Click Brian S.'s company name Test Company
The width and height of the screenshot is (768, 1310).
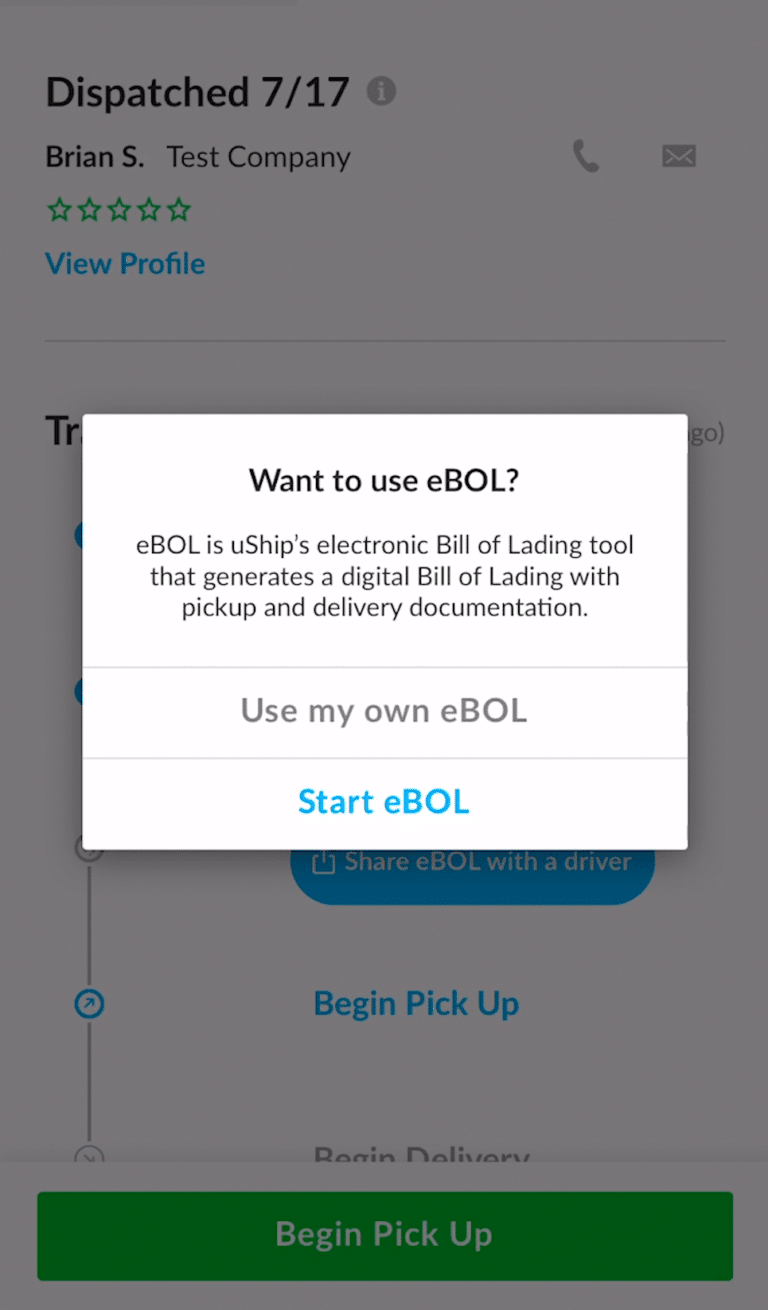point(258,156)
